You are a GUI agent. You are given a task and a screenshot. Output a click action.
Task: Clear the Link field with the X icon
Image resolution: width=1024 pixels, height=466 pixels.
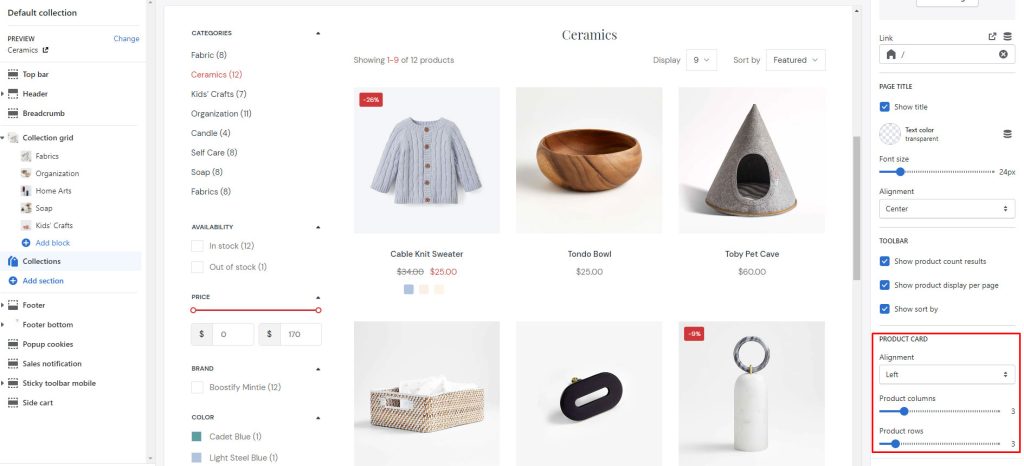click(x=1003, y=54)
